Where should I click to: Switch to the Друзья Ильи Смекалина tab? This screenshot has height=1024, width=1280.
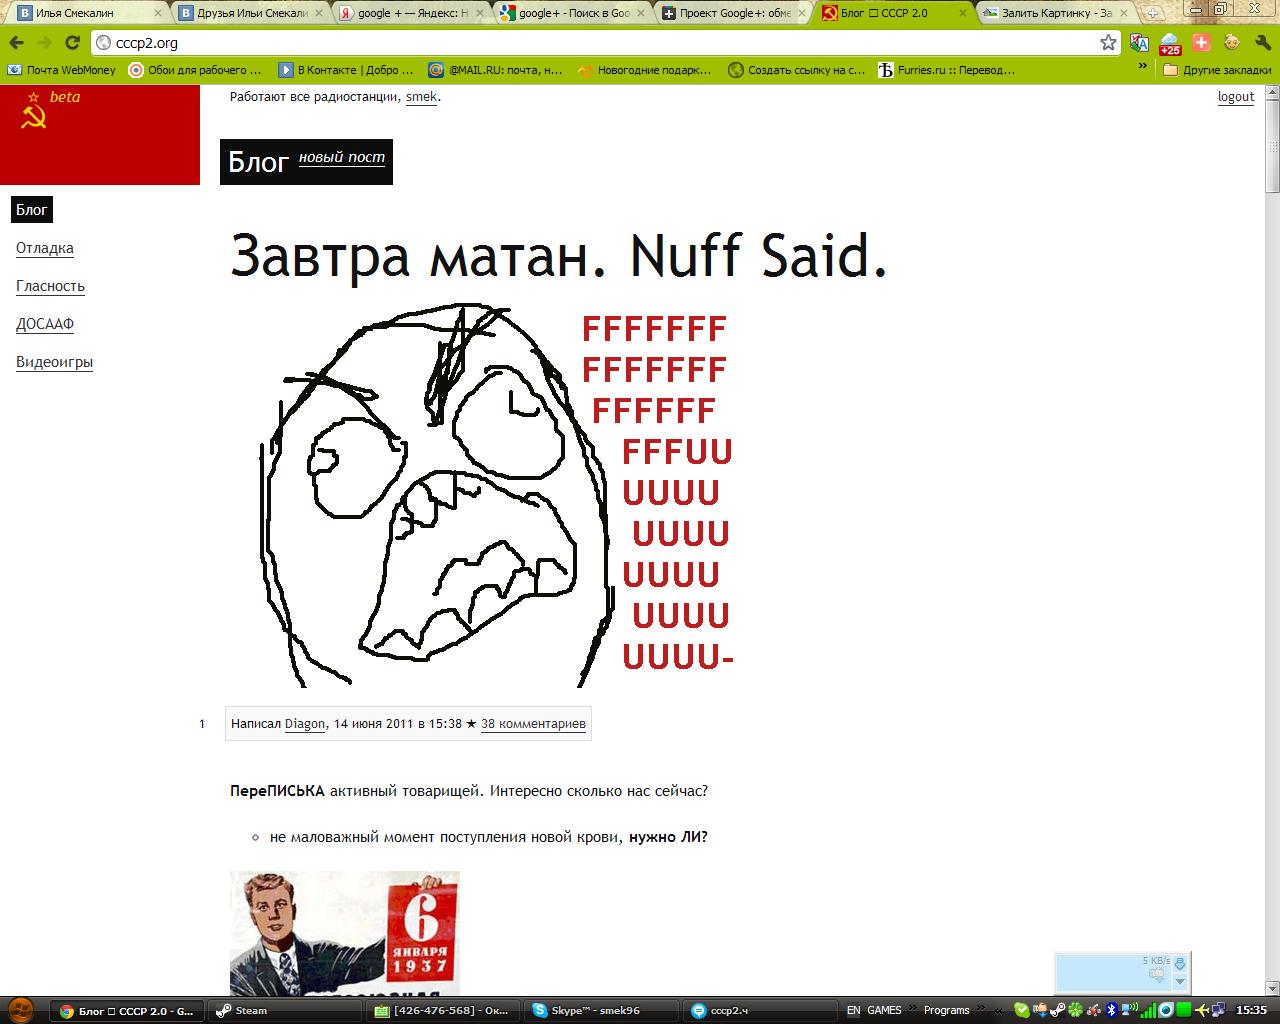coord(247,13)
